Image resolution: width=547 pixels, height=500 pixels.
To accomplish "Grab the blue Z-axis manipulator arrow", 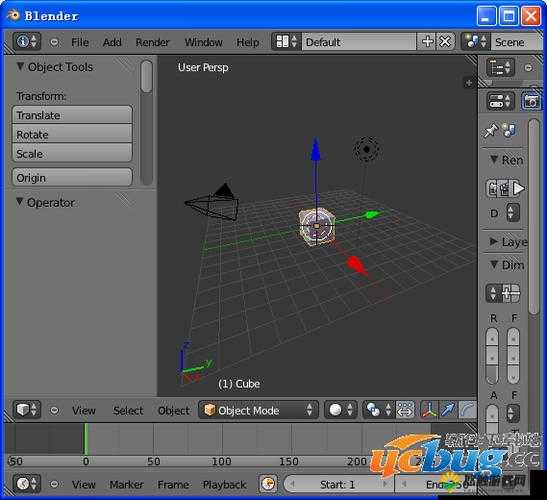I will coord(315,150).
